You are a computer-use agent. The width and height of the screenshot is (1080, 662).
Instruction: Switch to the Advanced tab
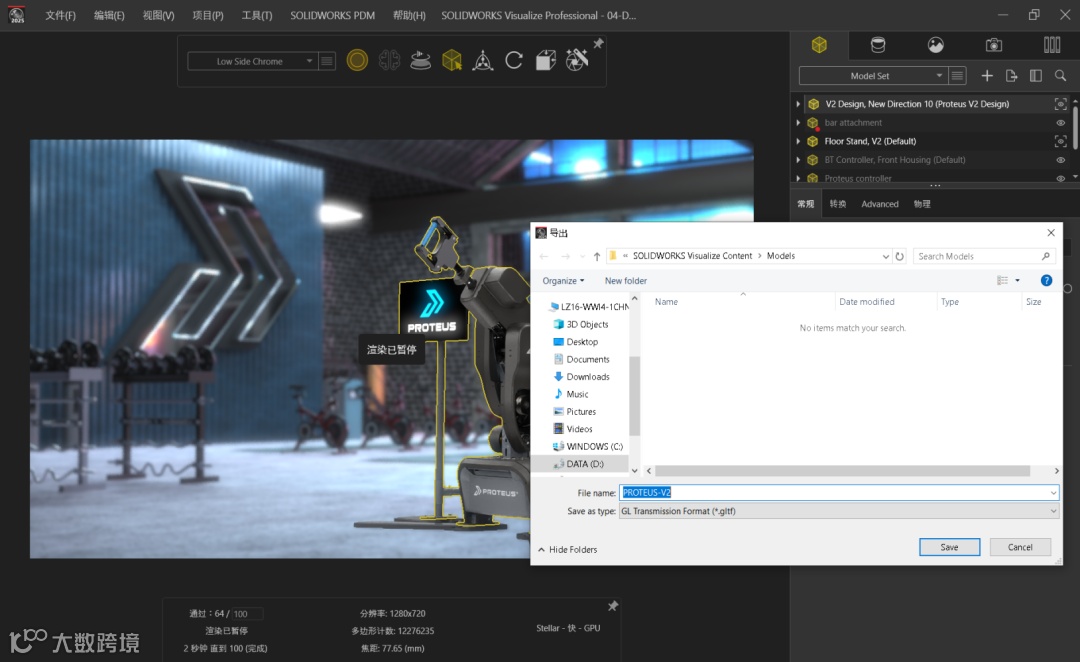pyautogui.click(x=880, y=204)
